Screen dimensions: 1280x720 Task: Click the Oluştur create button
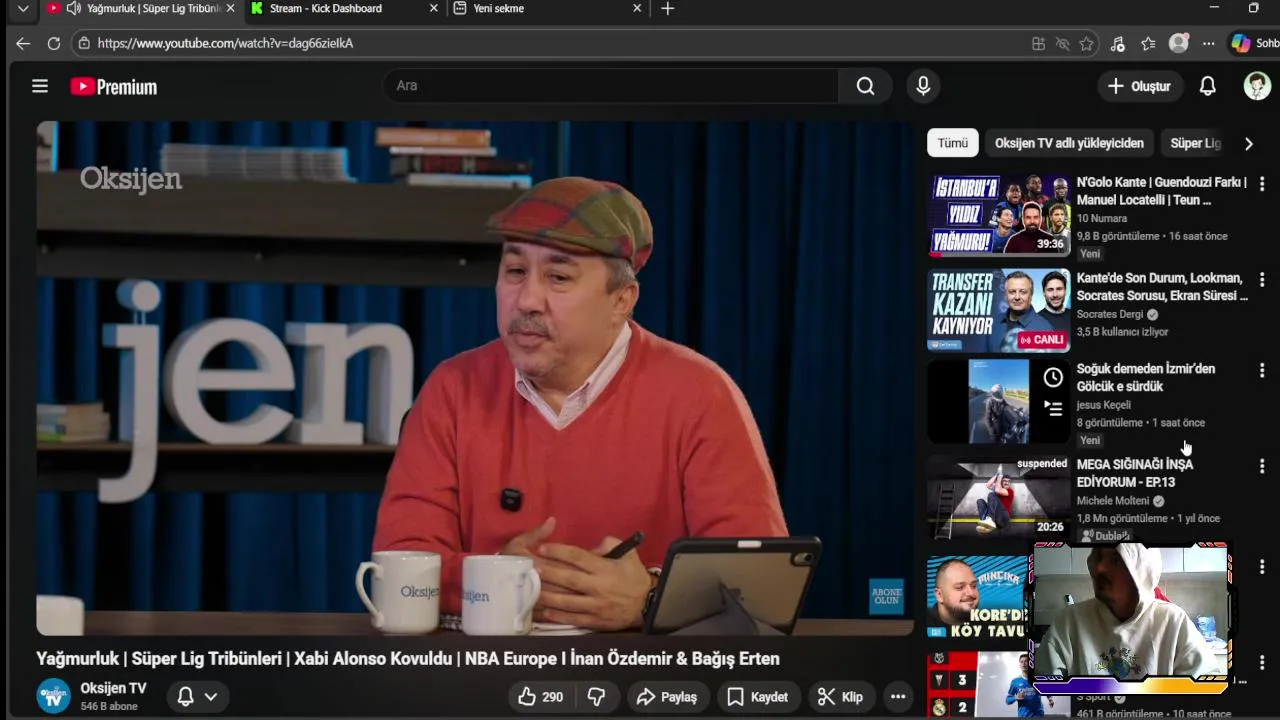click(1139, 86)
